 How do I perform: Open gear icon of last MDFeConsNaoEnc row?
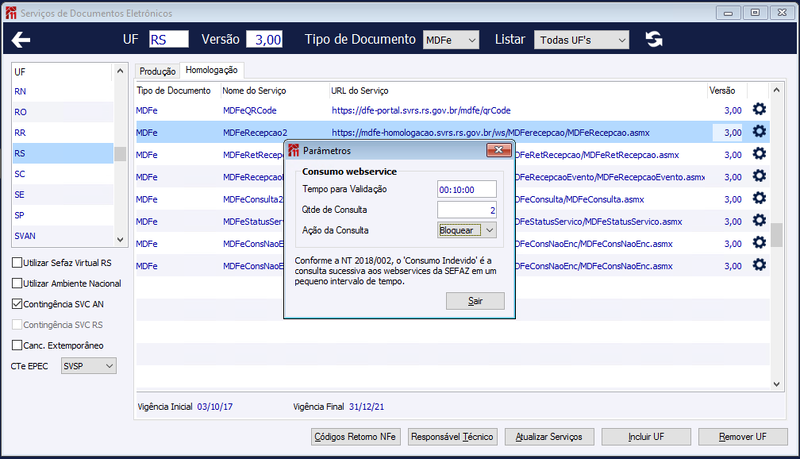coord(759,265)
